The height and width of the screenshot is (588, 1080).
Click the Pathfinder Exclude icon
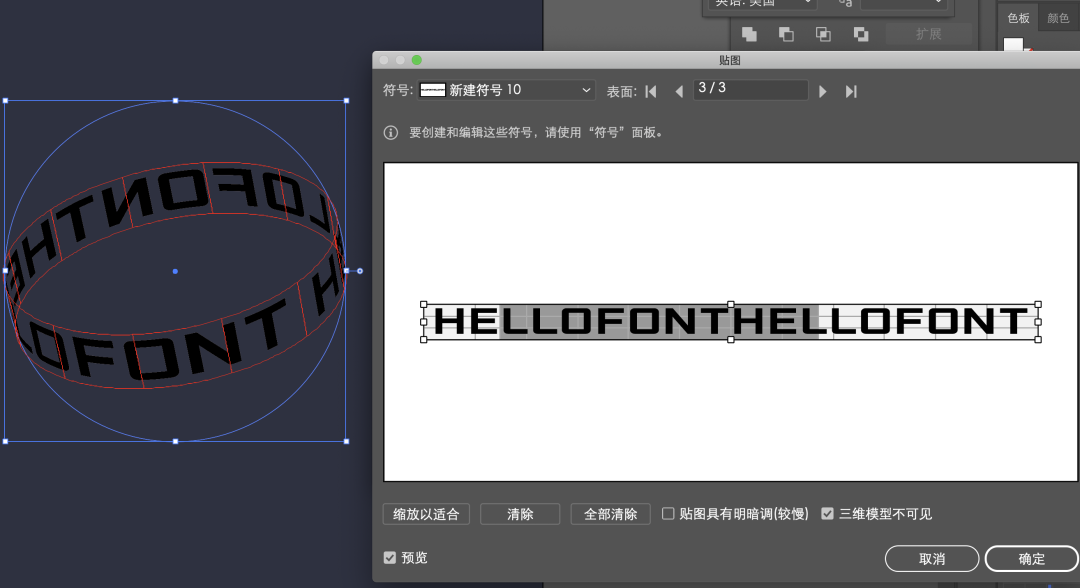[x=860, y=34]
